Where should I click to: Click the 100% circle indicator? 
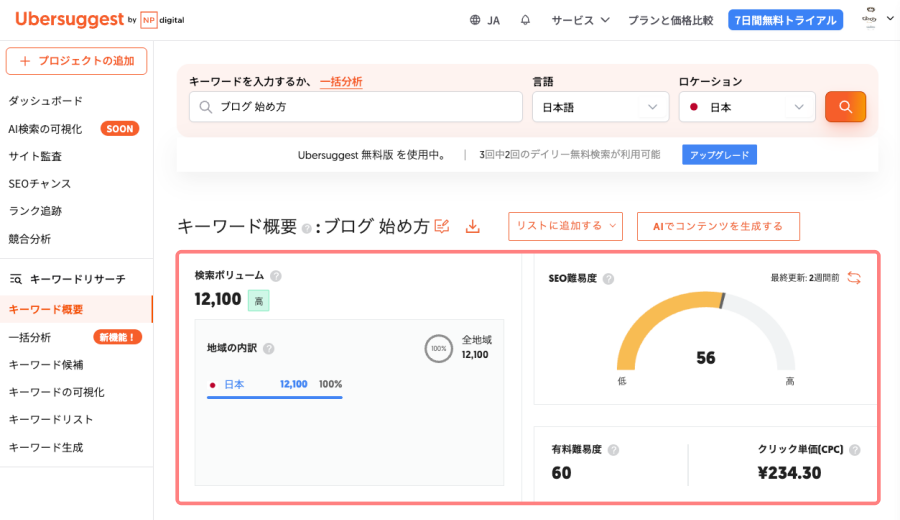pyautogui.click(x=439, y=348)
